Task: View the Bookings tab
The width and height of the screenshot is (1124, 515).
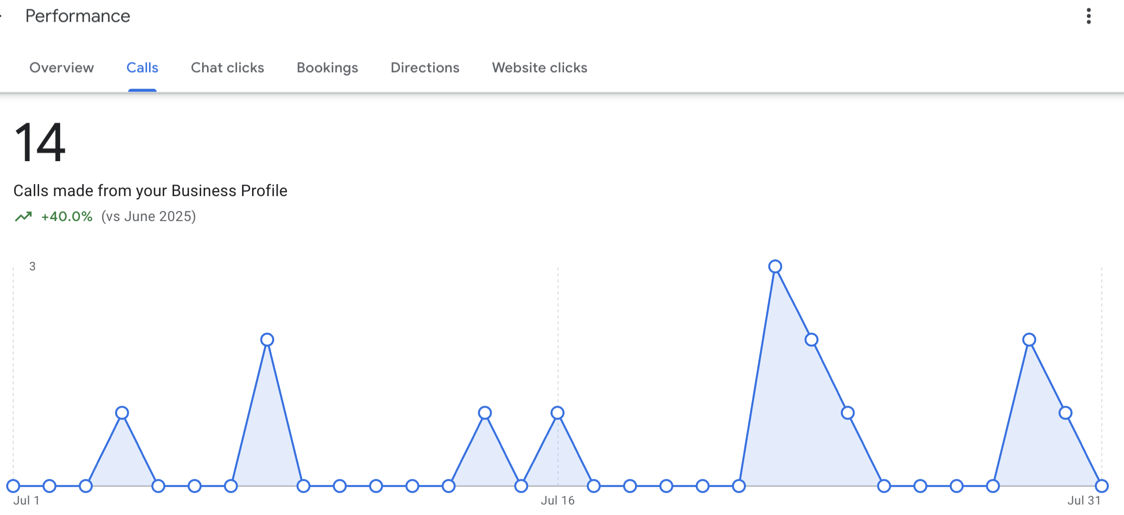Action: [328, 67]
